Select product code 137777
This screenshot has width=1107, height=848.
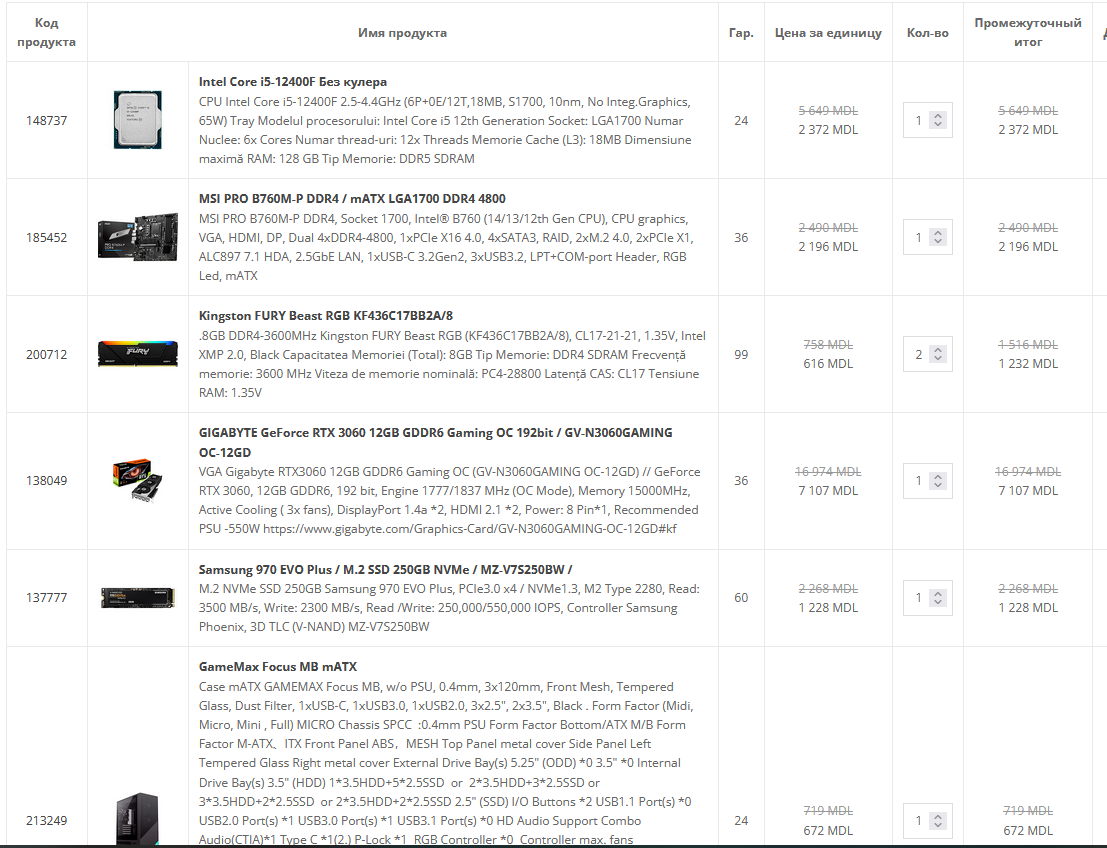[x=47, y=598]
